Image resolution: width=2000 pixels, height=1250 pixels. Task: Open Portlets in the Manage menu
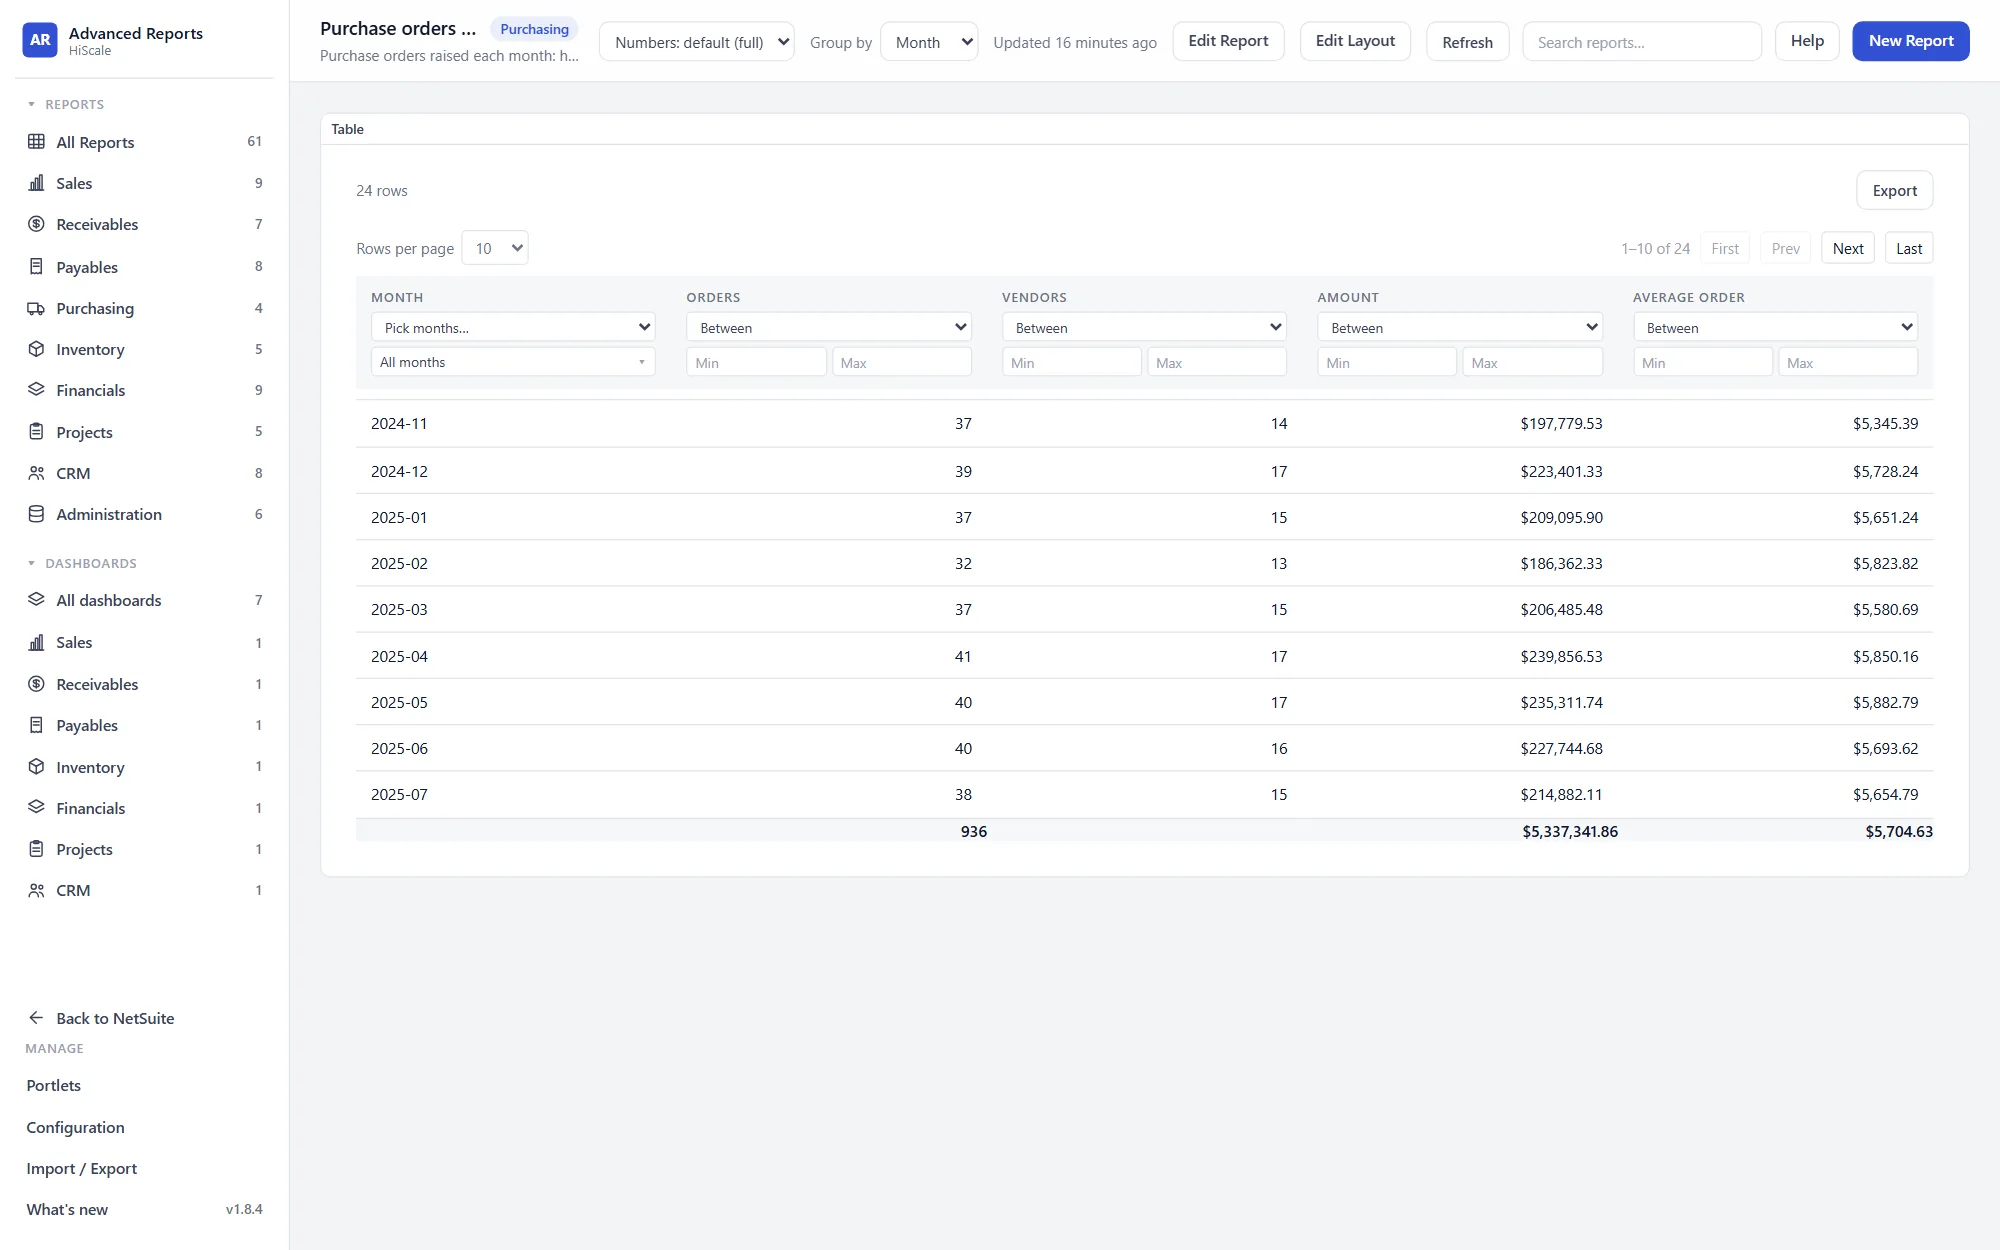point(53,1085)
